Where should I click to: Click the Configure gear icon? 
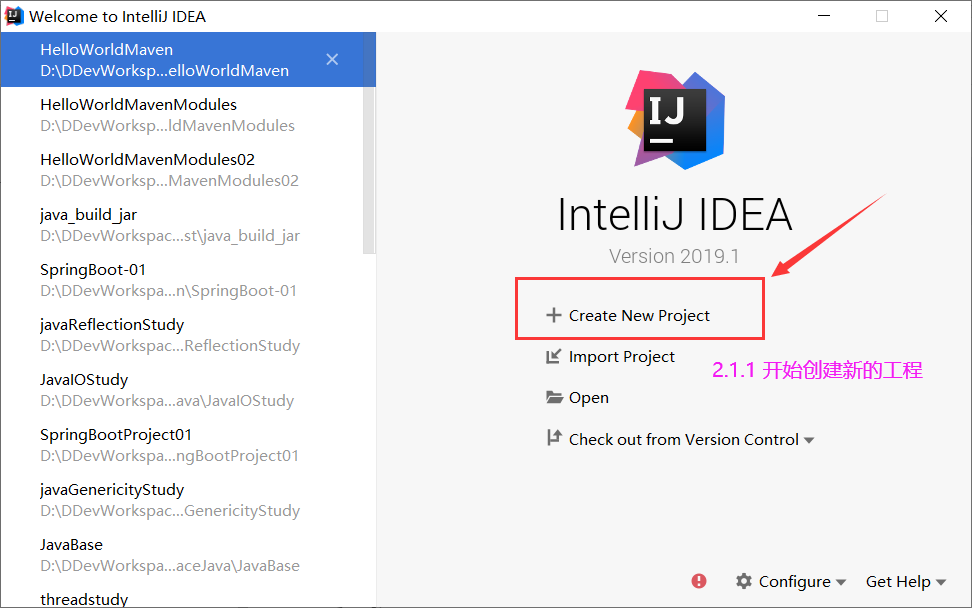tap(745, 581)
